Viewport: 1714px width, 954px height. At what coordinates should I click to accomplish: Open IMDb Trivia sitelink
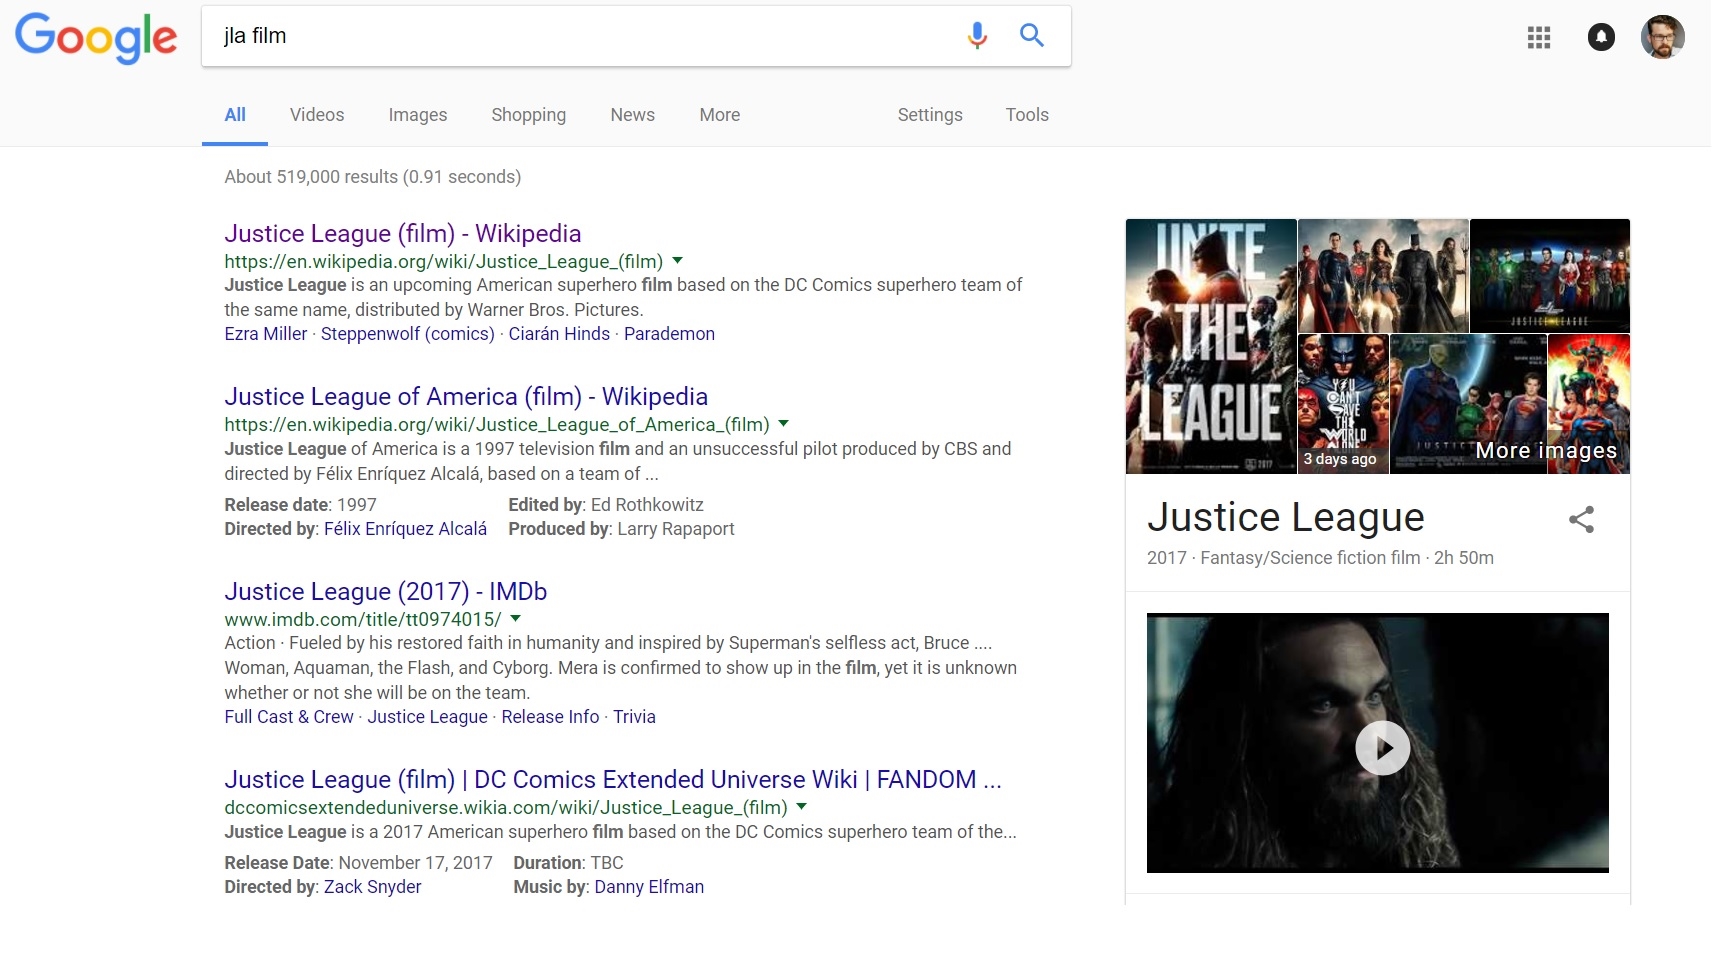tap(634, 717)
